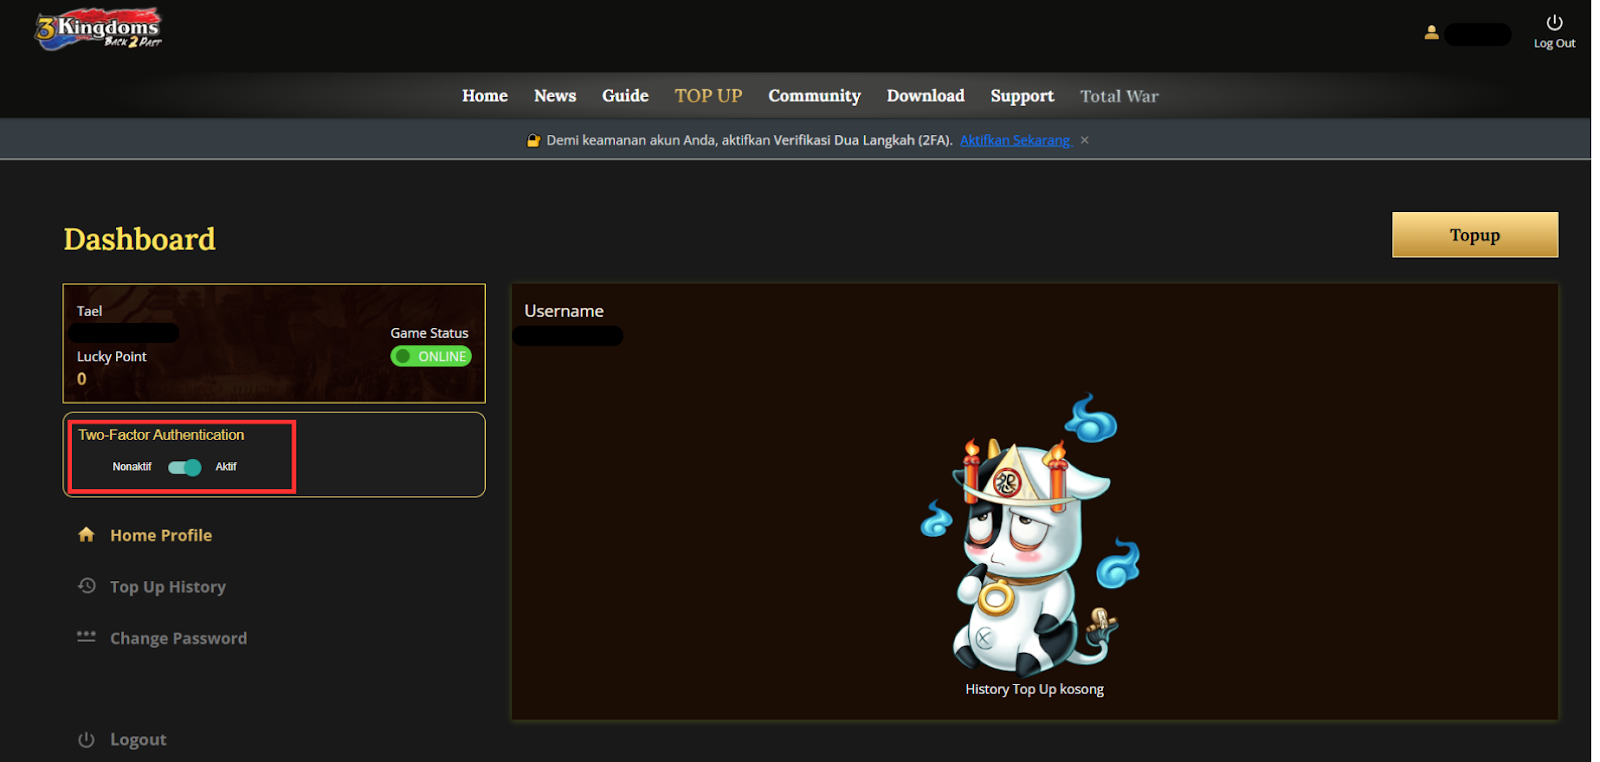Click the History Top Up kosong text

(1034, 689)
